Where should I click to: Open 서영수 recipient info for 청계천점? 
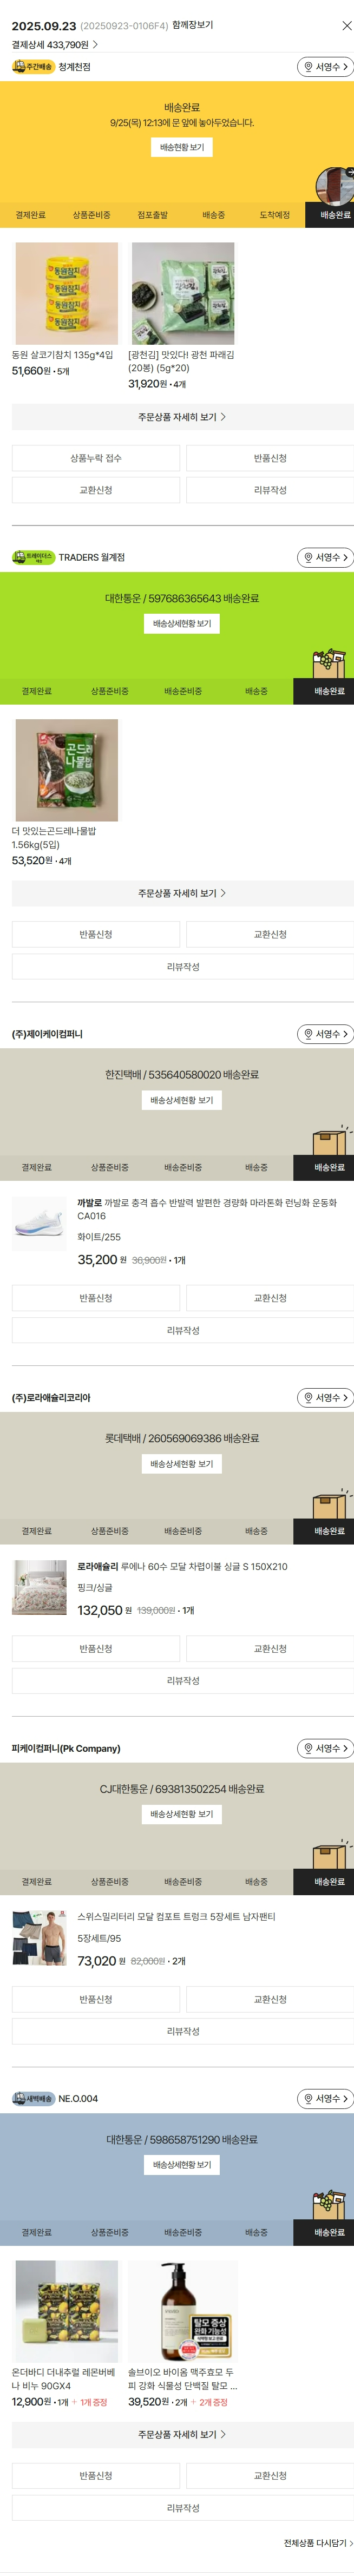tap(325, 67)
